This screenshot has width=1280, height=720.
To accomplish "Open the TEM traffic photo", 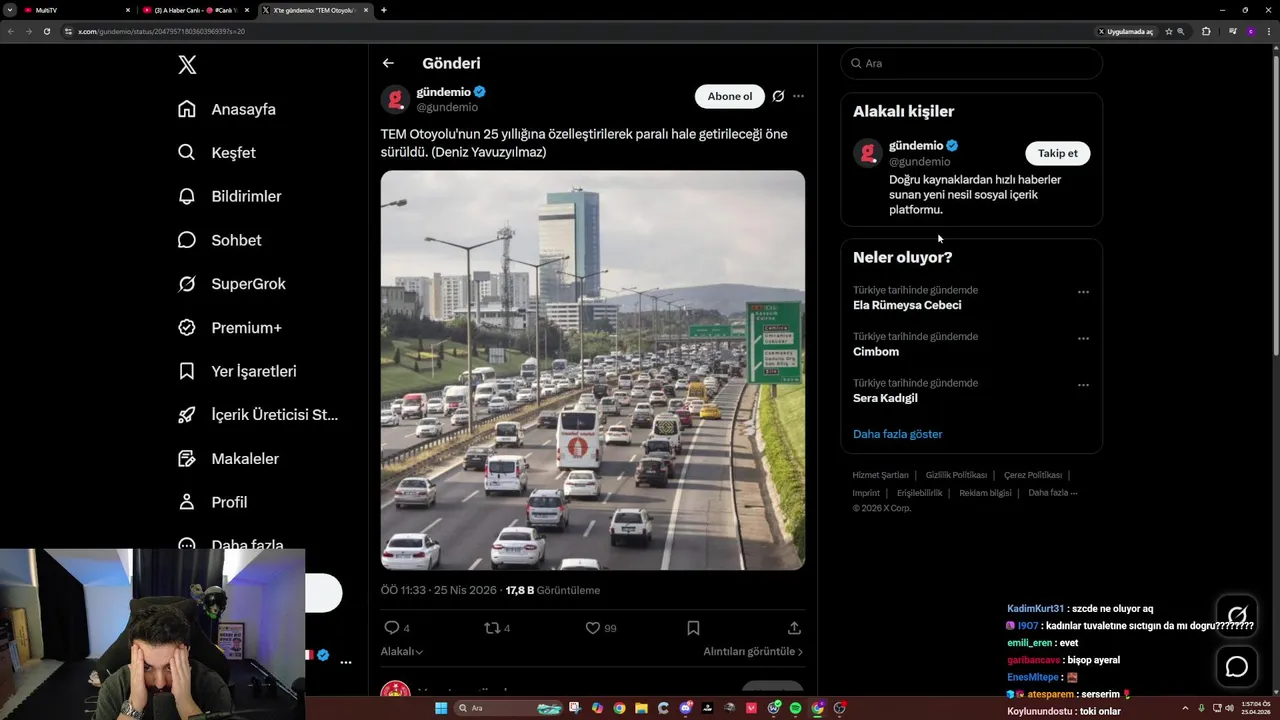I will (593, 370).
